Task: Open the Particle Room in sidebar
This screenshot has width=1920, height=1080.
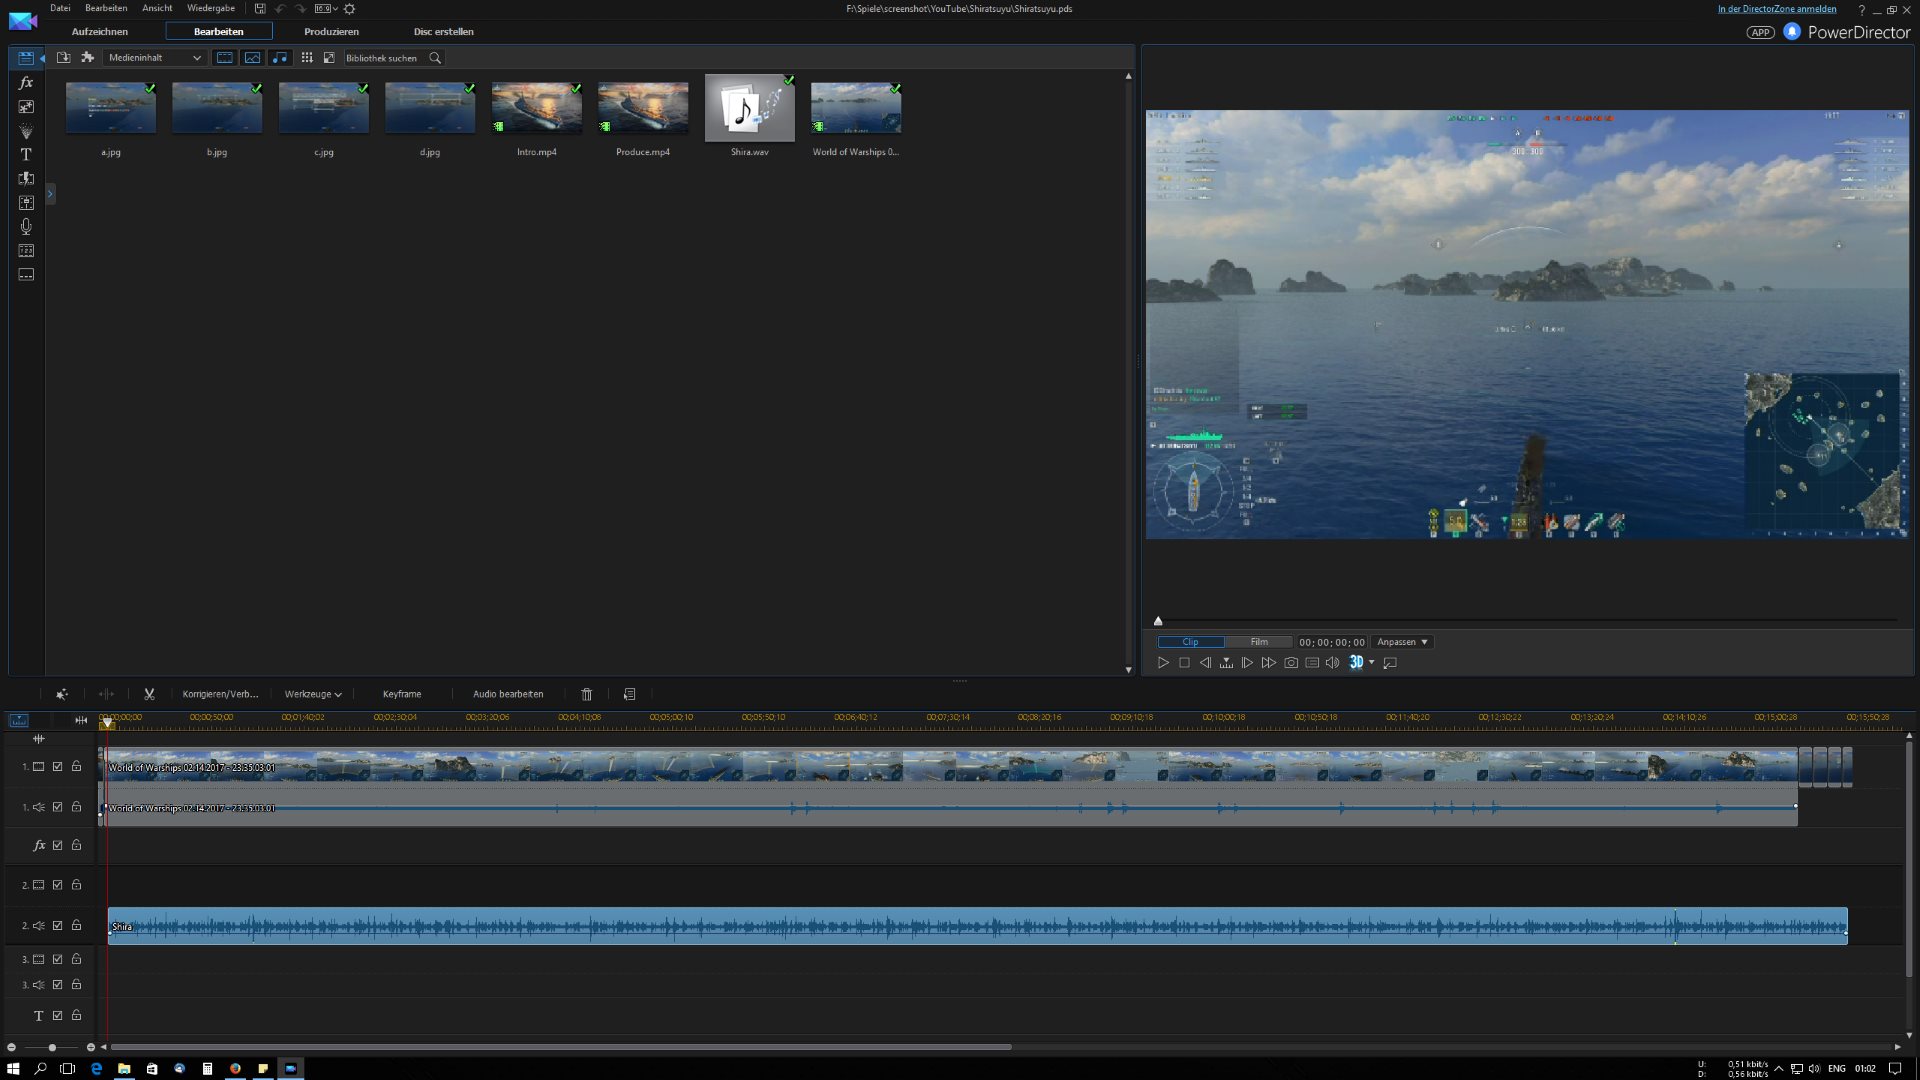Action: [x=26, y=131]
